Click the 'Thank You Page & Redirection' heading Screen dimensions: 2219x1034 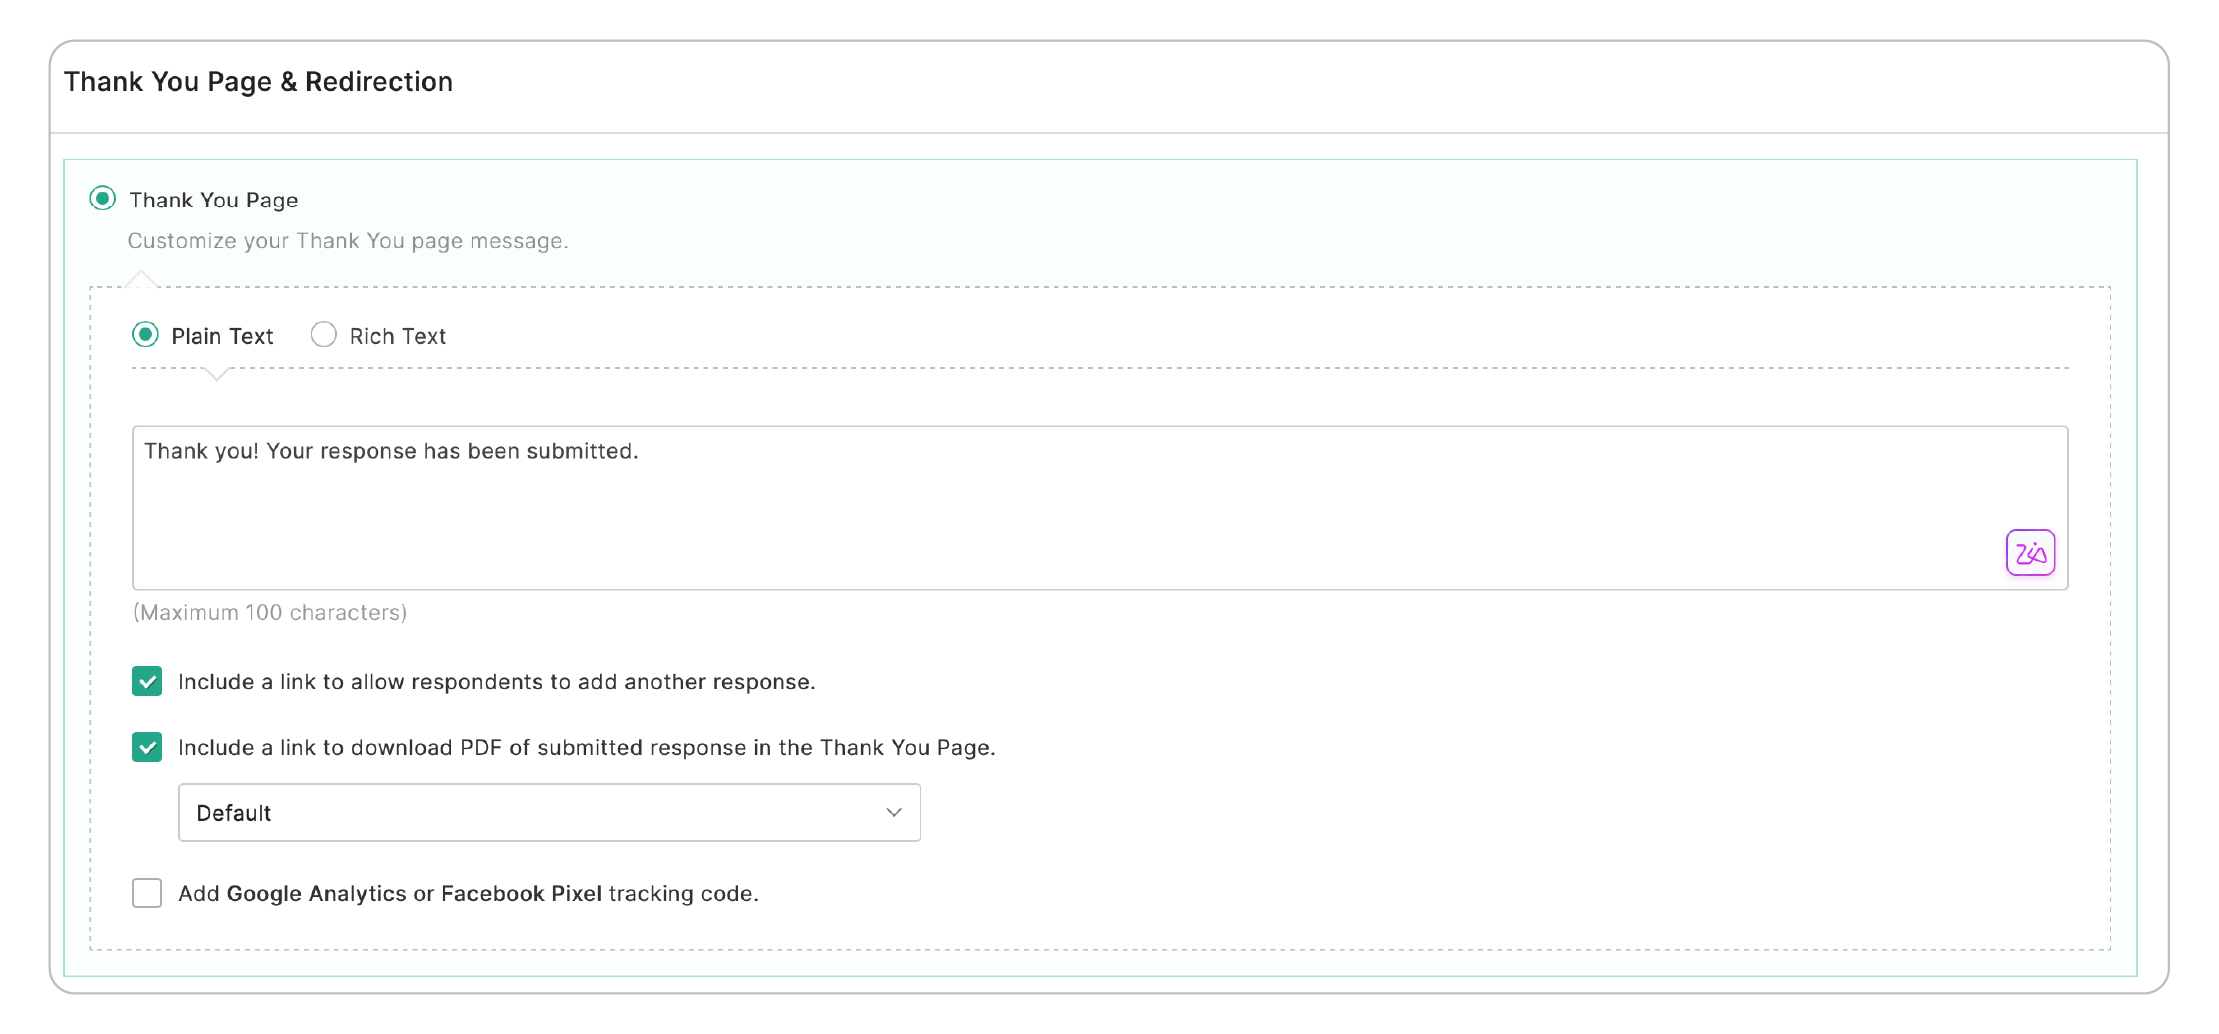258,82
